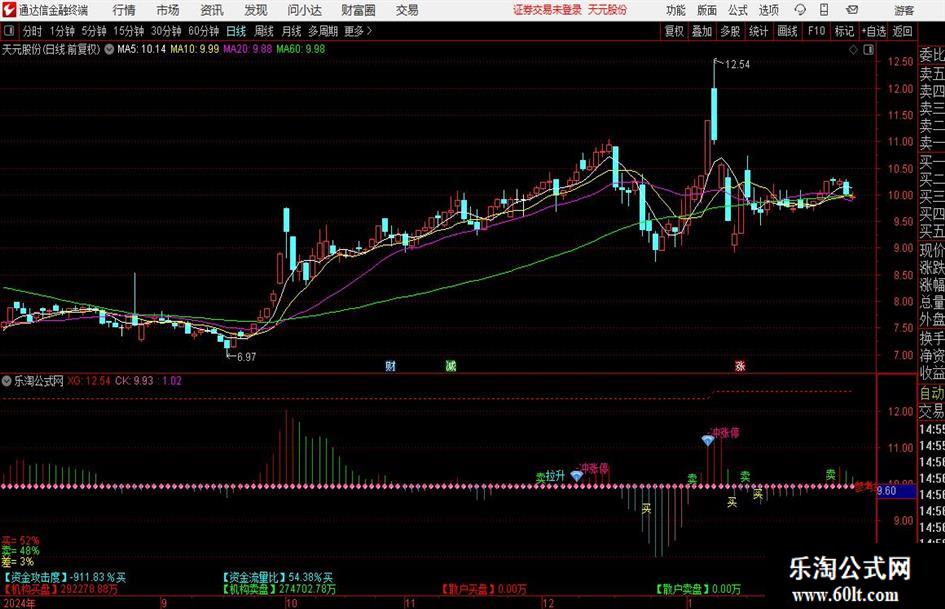The height and width of the screenshot is (609, 945).
Task: Open the 资讯 menu
Action: (212, 10)
